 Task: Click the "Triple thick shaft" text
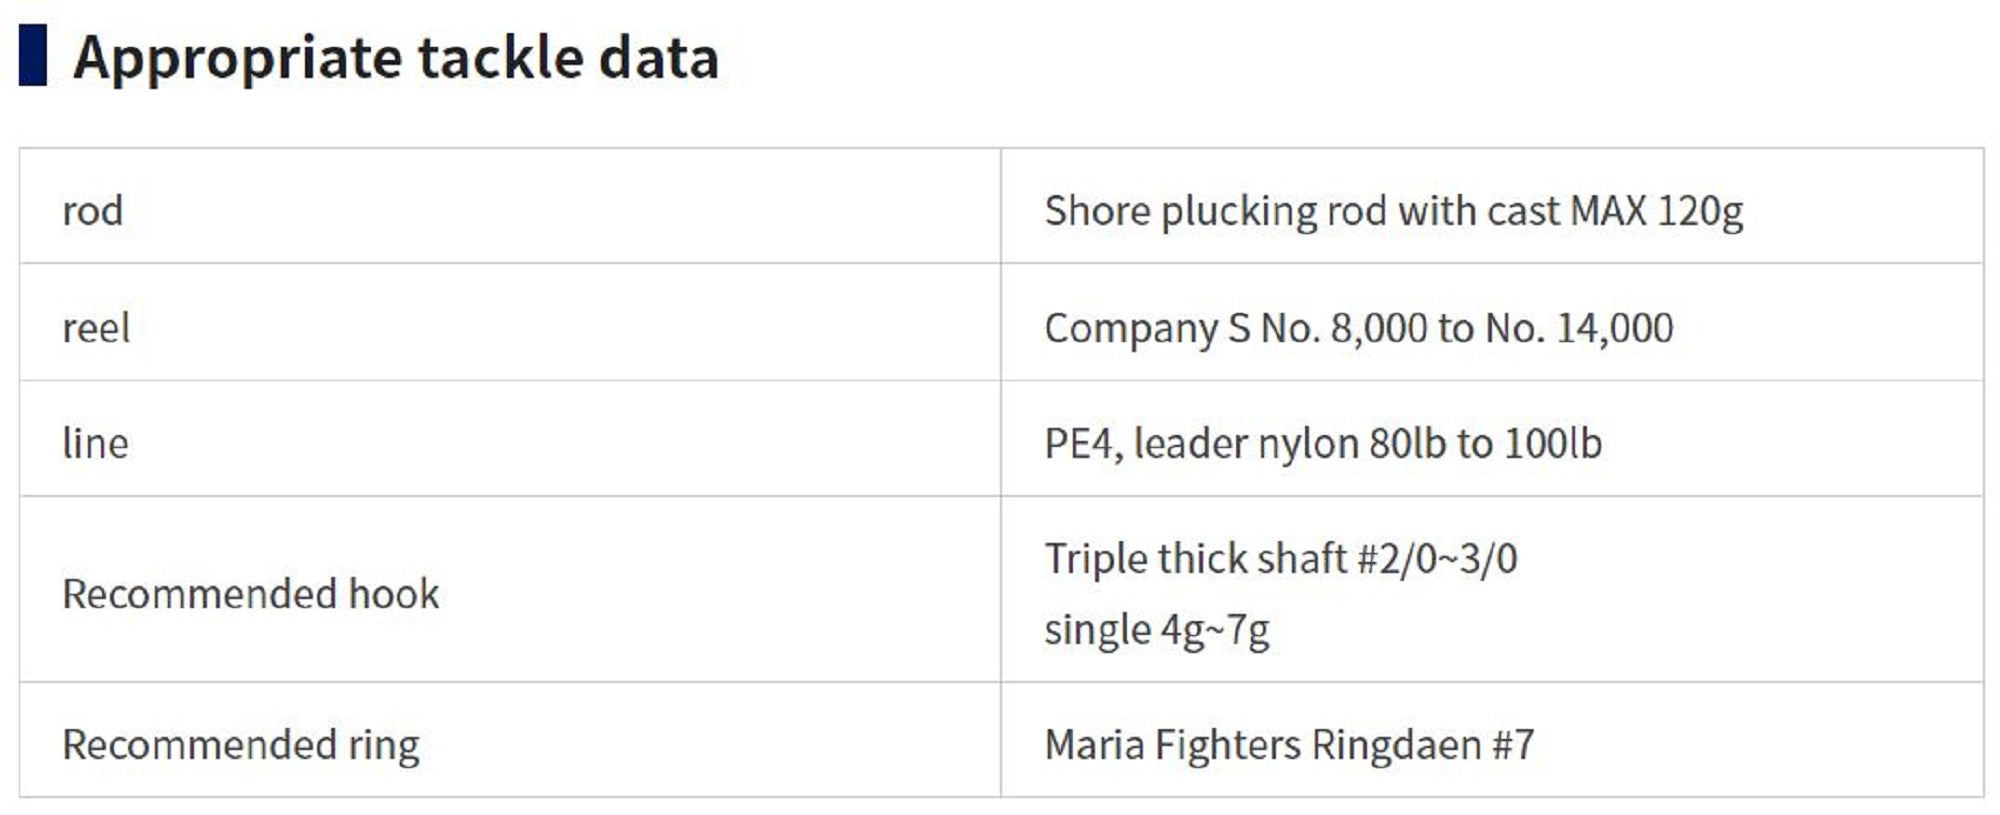1195,558
